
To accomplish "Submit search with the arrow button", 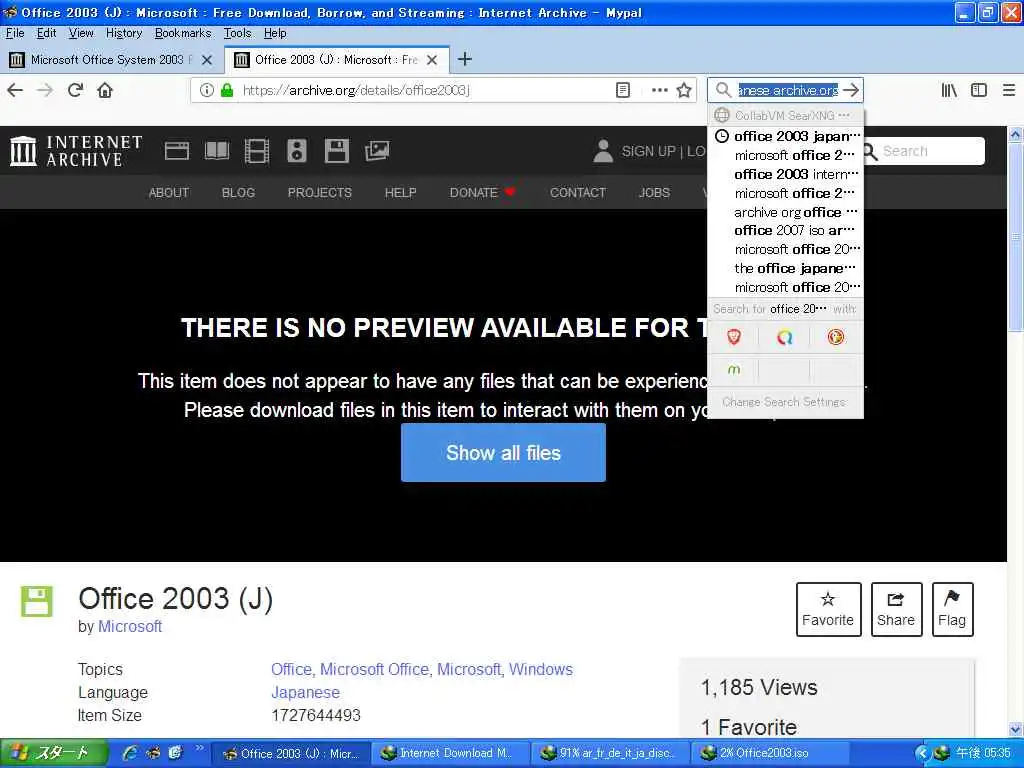I will pos(851,90).
